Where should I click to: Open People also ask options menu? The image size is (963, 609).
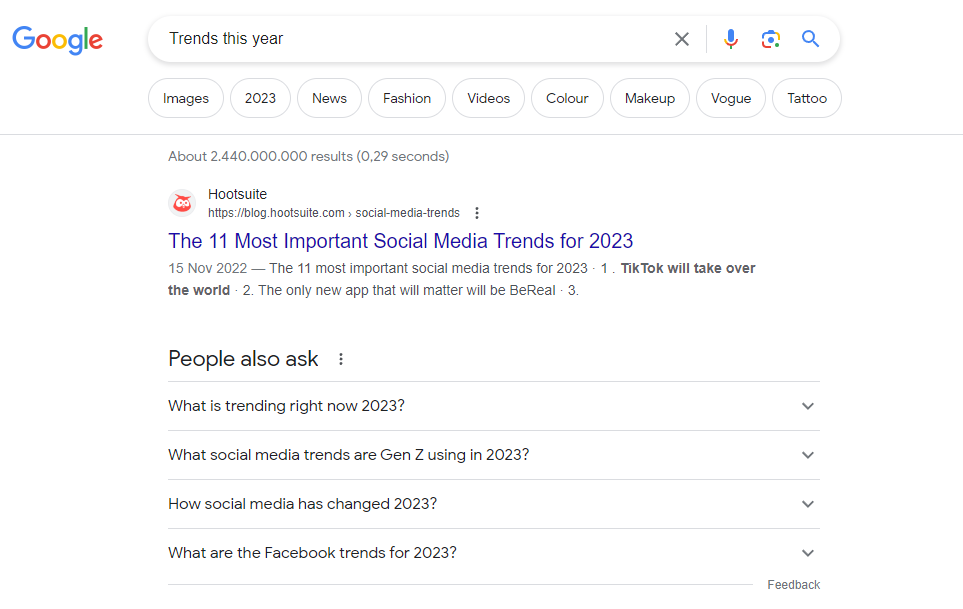[x=341, y=359]
